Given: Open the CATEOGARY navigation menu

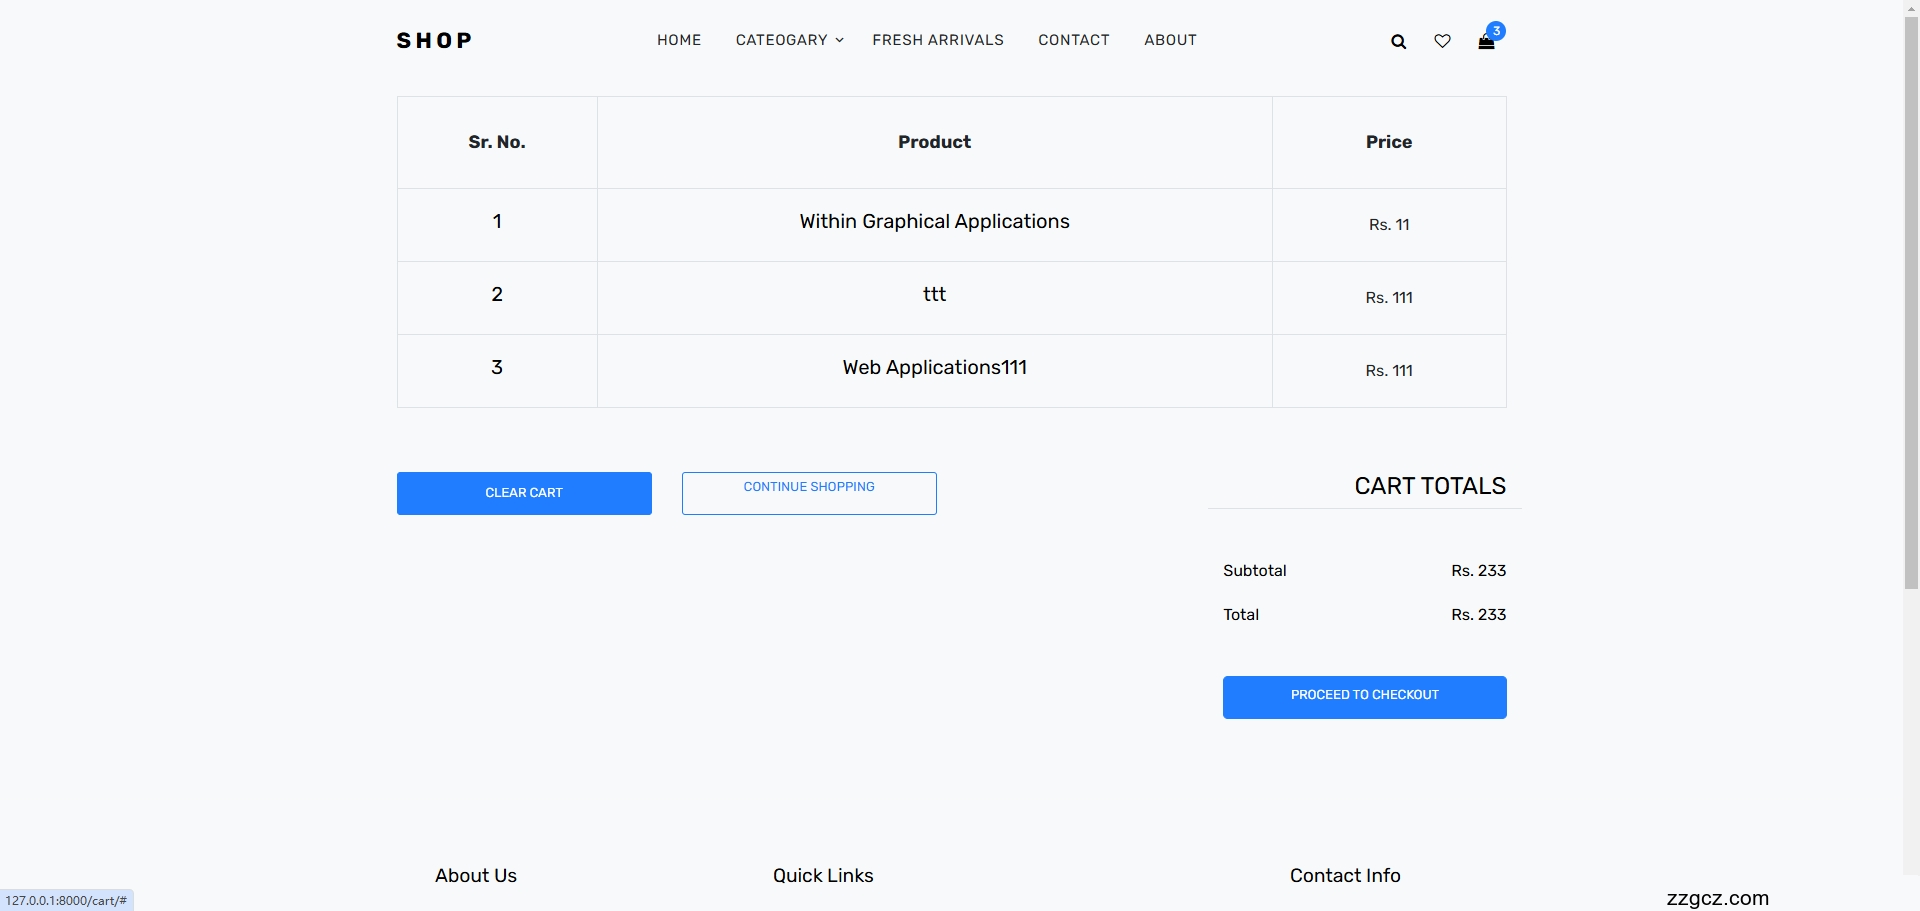Looking at the screenshot, I should 781,40.
